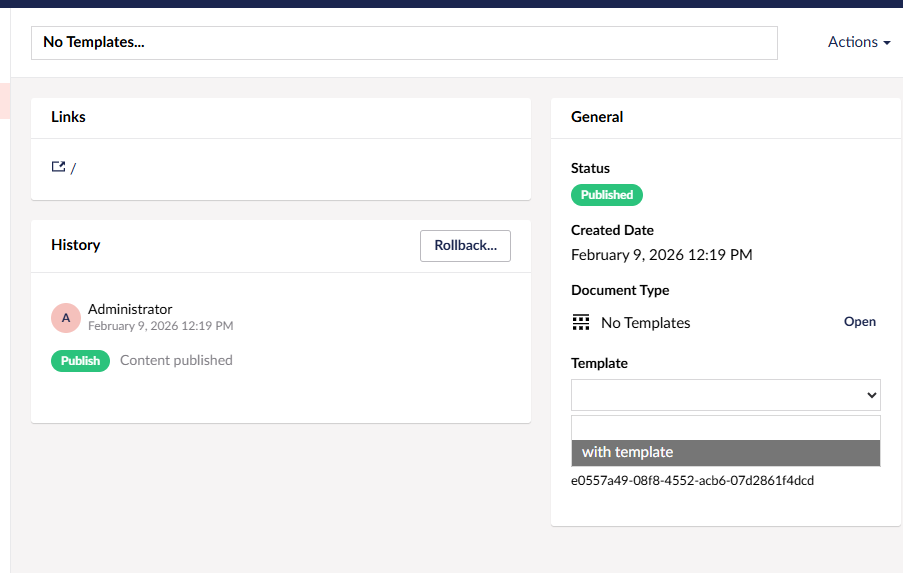The height and width of the screenshot is (573, 903).
Task: Click the content GUID key text
Action: pyautogui.click(x=692, y=480)
